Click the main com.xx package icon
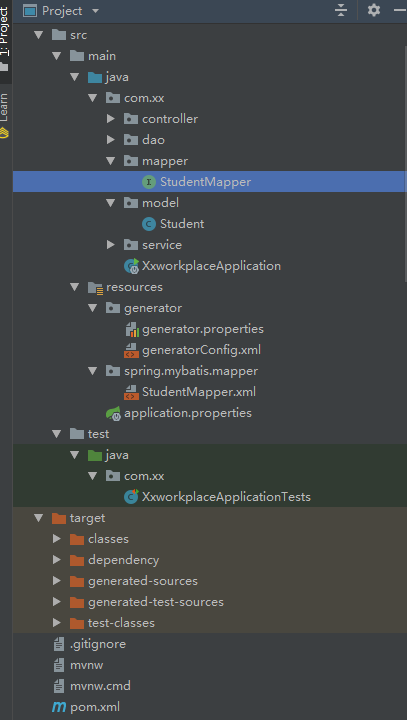The height and width of the screenshot is (720, 407). [113, 98]
